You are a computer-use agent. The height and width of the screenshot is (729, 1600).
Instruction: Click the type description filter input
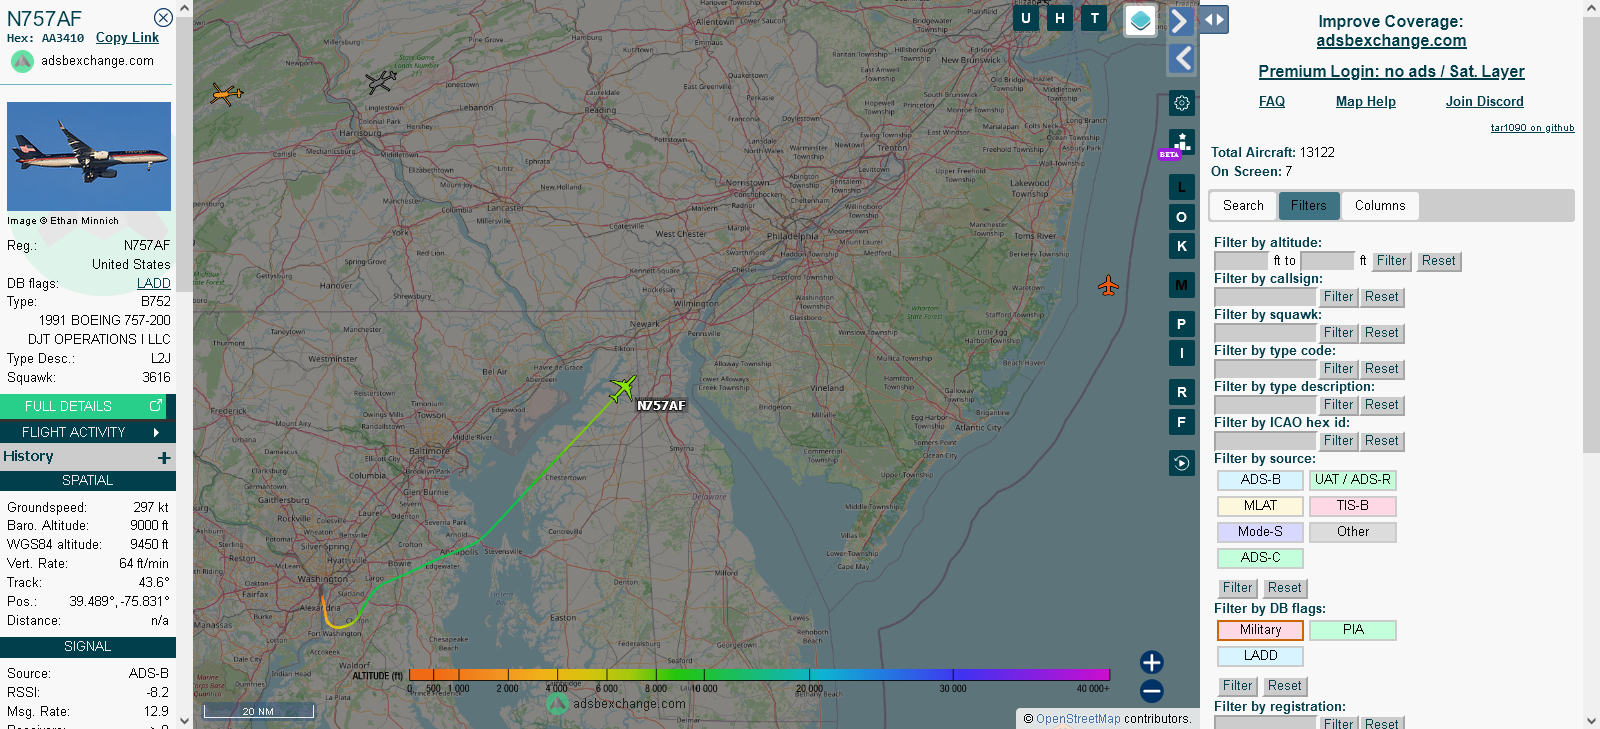(x=1265, y=405)
